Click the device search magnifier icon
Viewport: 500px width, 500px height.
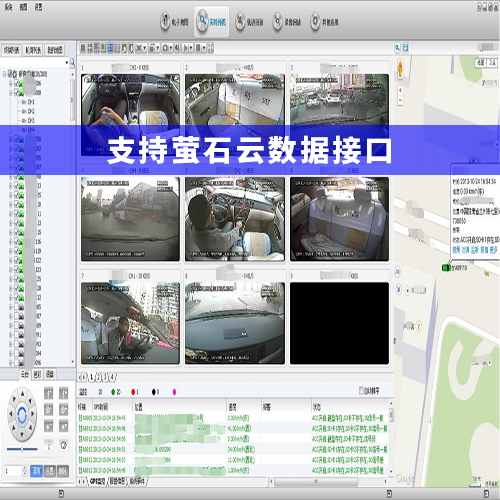(72, 63)
